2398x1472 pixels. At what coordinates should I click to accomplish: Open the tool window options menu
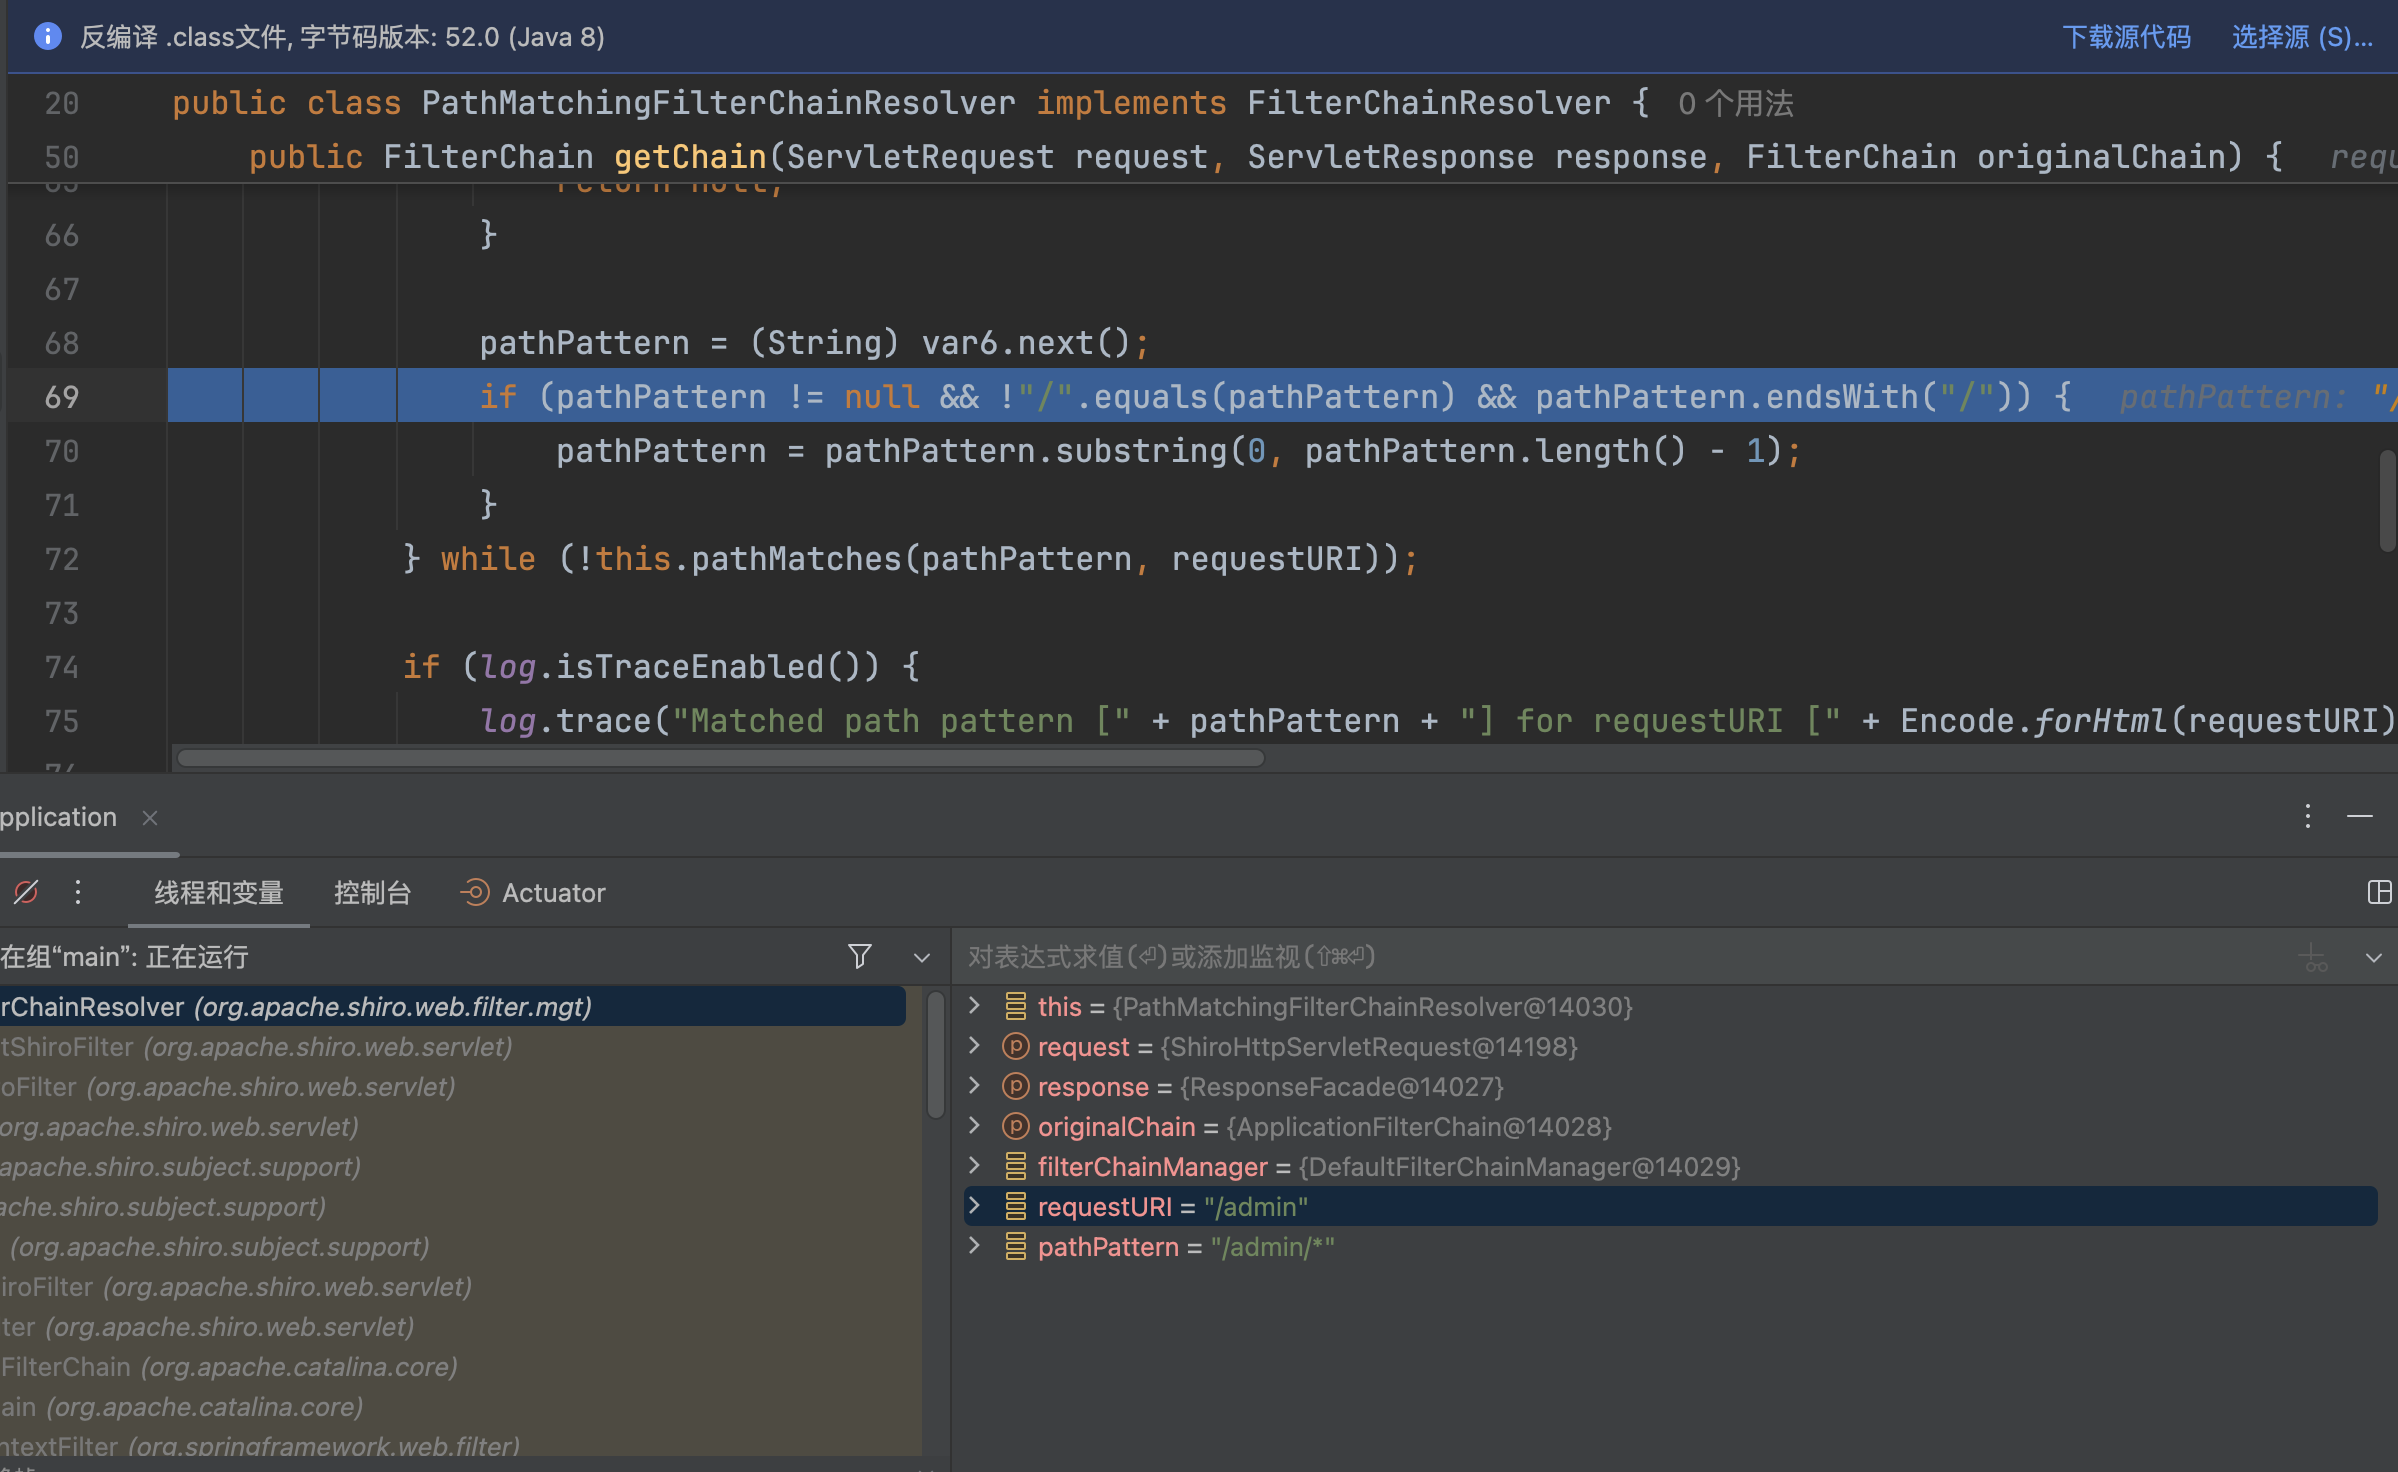2307,817
